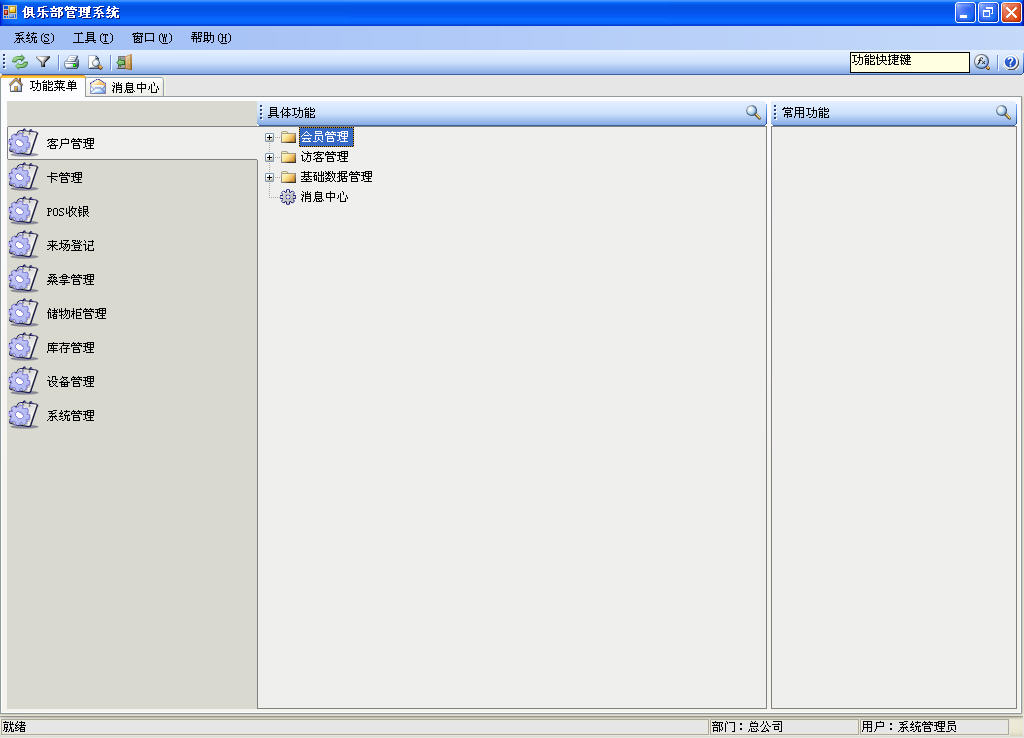Select 卡管理 in the left sidebar
Viewport: 1024px width, 738px height.
[64, 178]
